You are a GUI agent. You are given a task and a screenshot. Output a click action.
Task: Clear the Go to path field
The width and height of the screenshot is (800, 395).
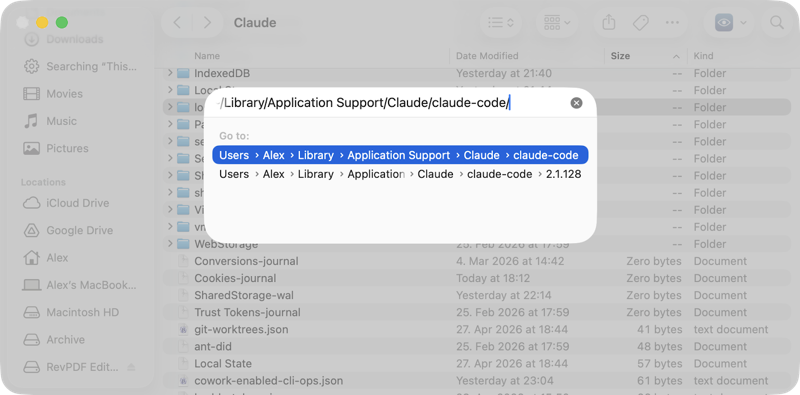576,103
